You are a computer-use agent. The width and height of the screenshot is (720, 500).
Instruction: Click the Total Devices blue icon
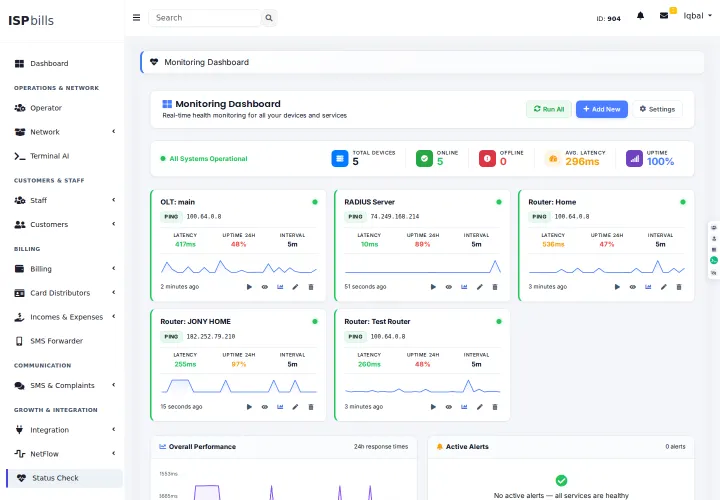[x=340, y=158]
